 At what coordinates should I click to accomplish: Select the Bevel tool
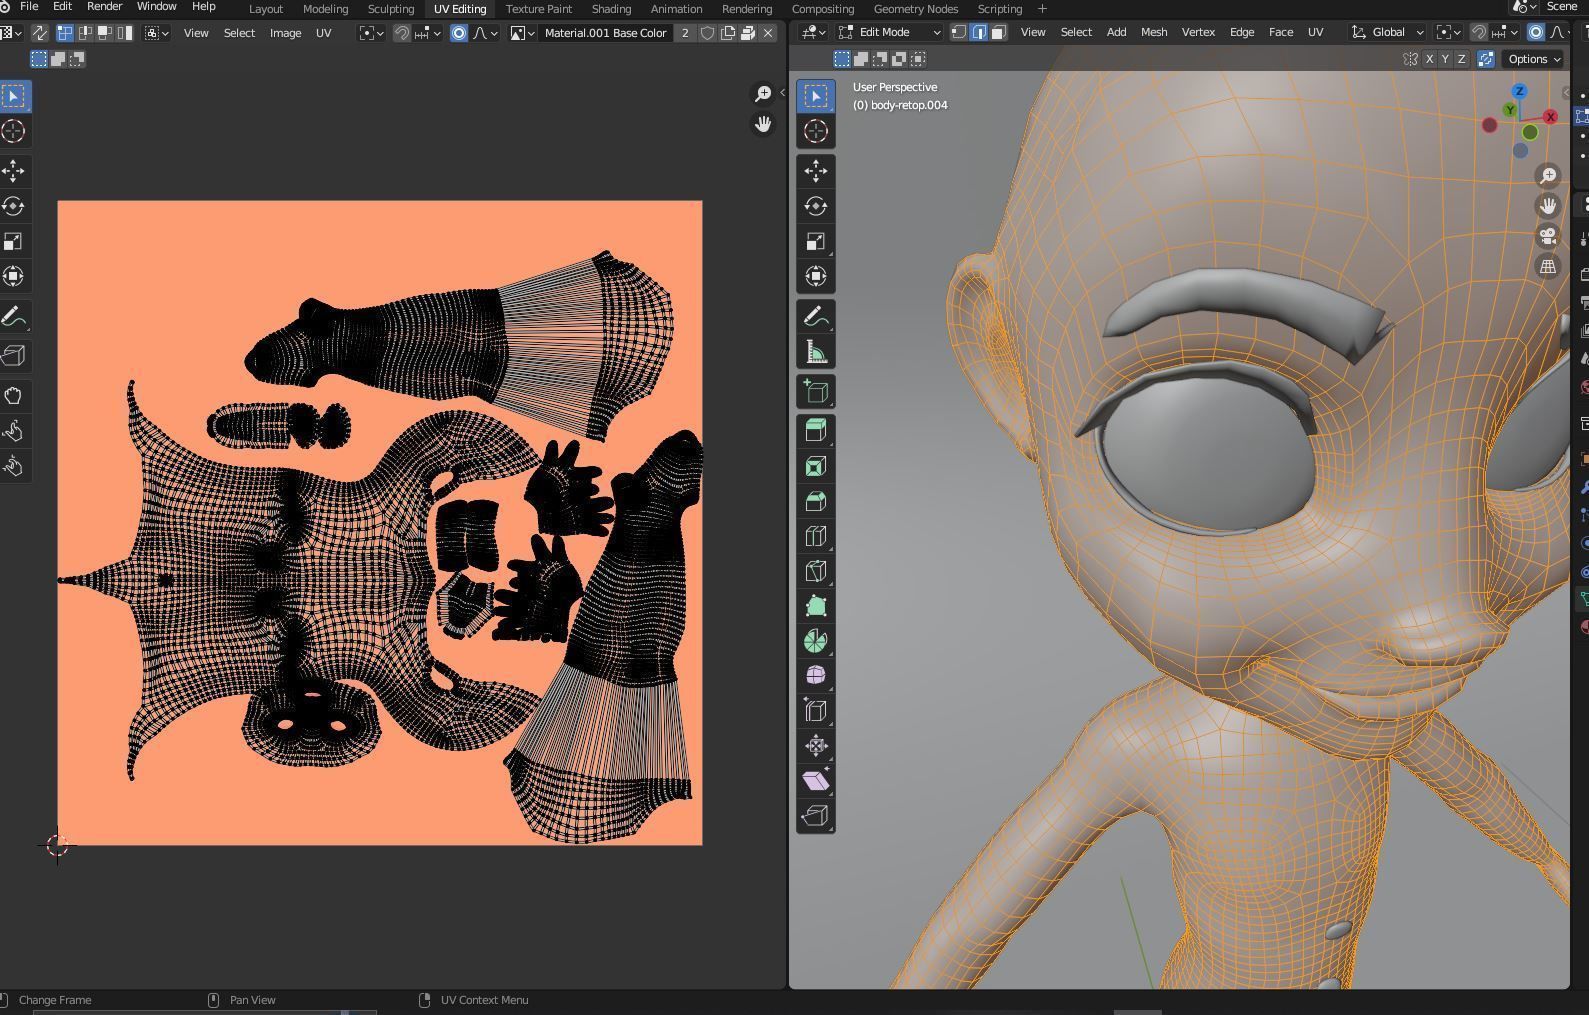click(x=816, y=501)
